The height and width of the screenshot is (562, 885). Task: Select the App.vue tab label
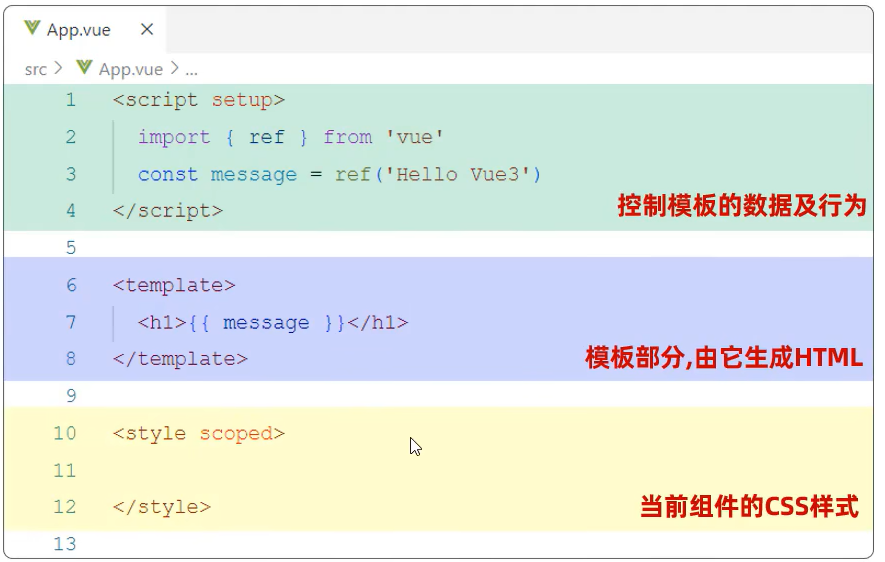pyautogui.click(x=79, y=29)
